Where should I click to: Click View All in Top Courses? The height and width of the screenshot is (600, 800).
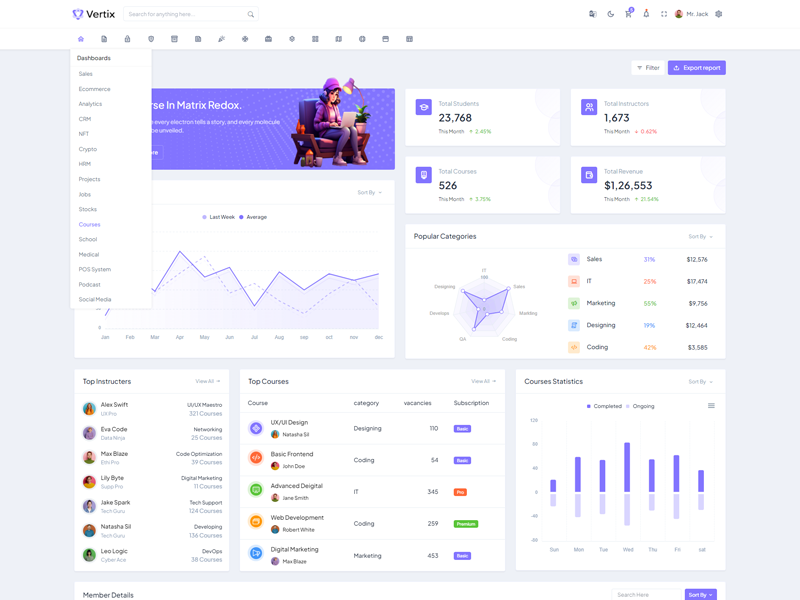click(x=483, y=381)
